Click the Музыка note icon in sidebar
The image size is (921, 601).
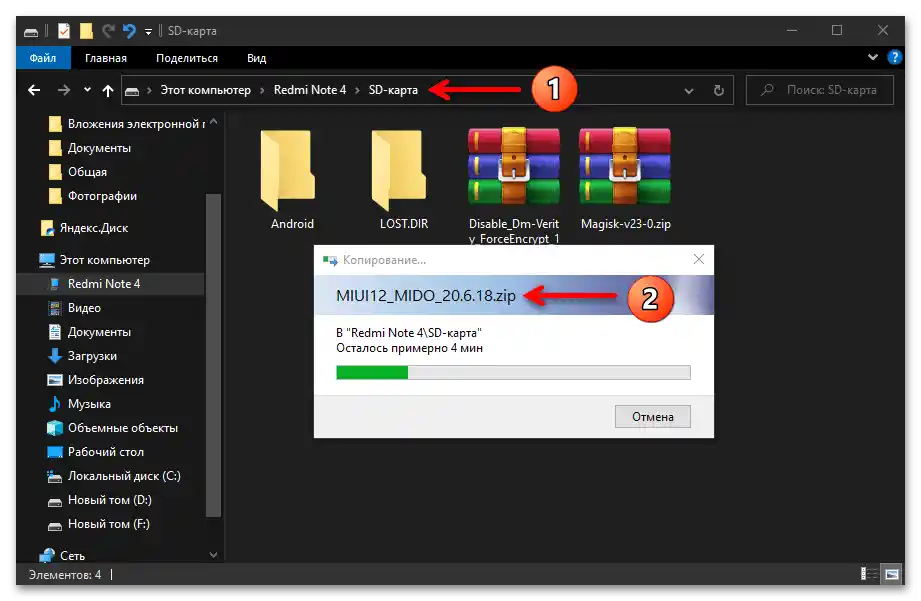pyautogui.click(x=55, y=404)
